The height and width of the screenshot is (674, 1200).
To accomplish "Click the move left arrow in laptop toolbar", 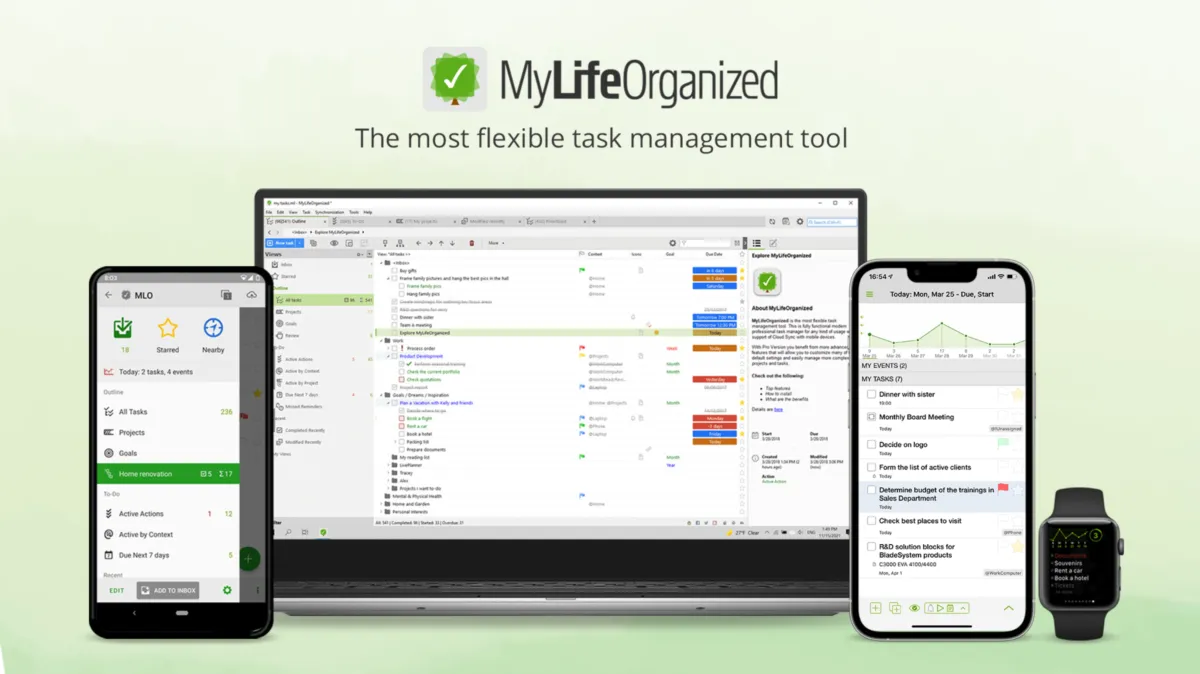I will [418, 243].
